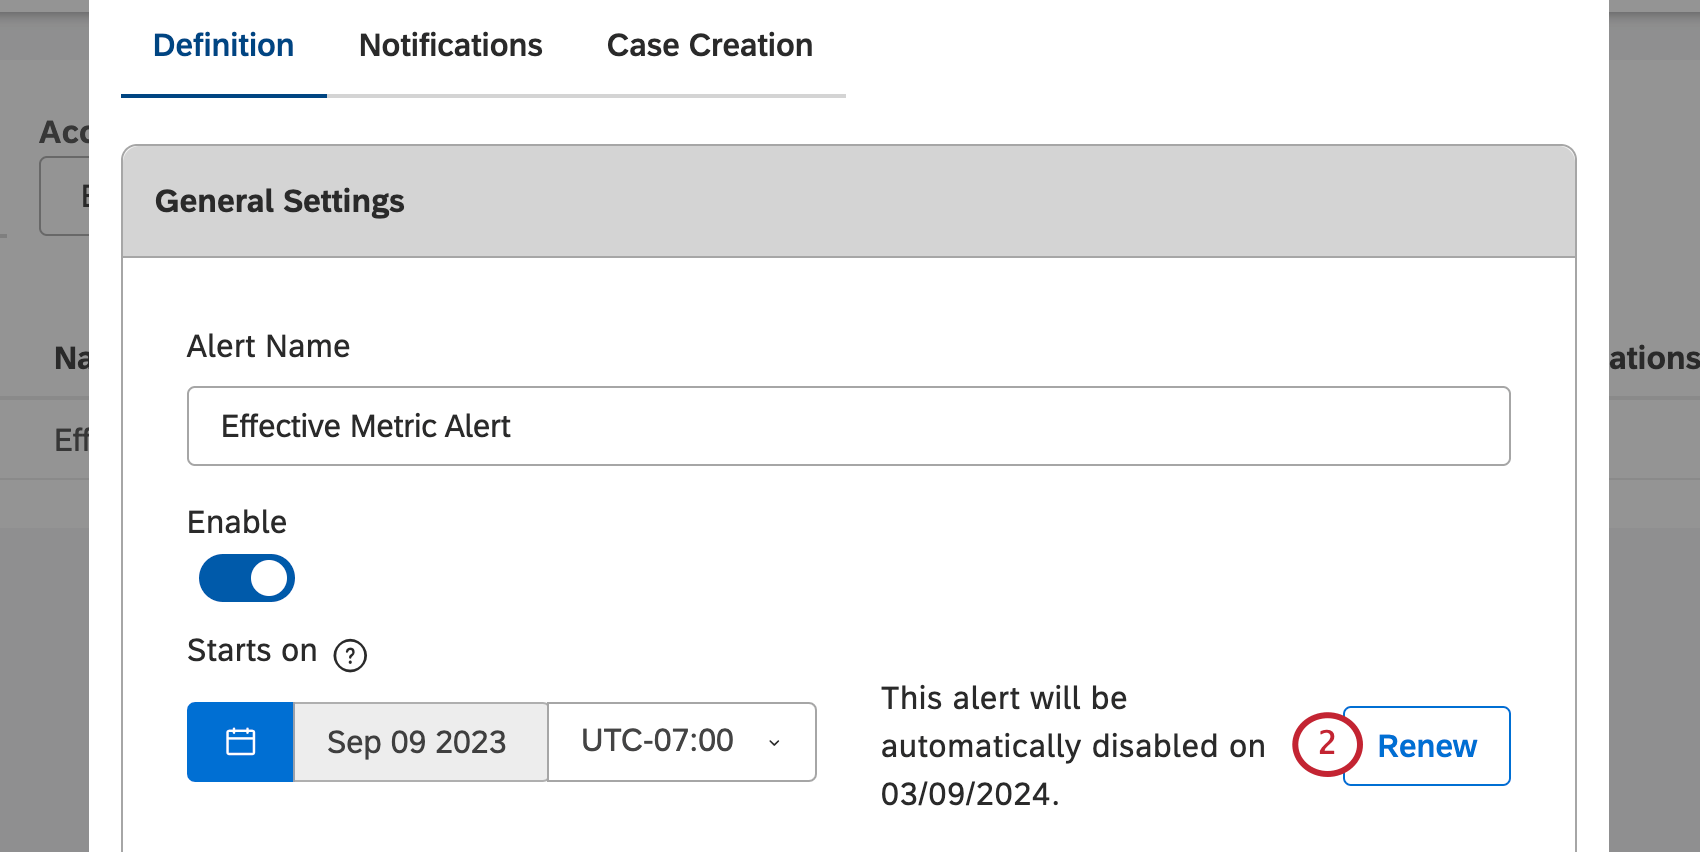1700x852 pixels.
Task: Click the Starts on help question icon
Action: point(350,655)
